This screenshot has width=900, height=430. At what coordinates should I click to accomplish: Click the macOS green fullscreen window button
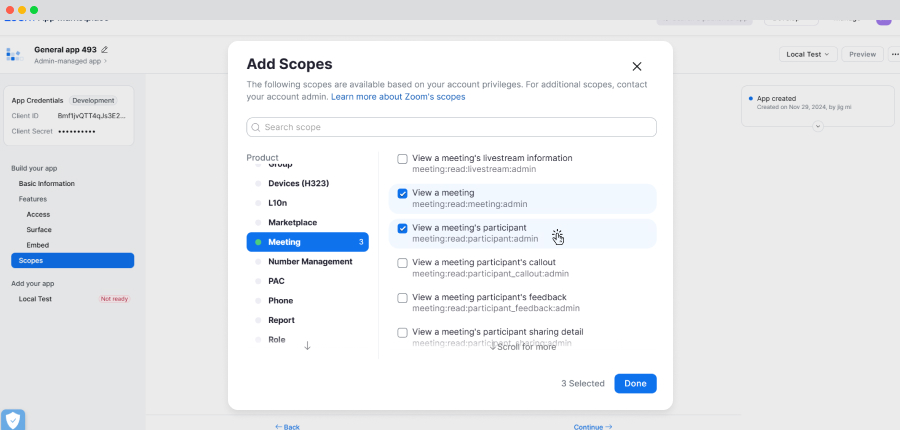(34, 10)
